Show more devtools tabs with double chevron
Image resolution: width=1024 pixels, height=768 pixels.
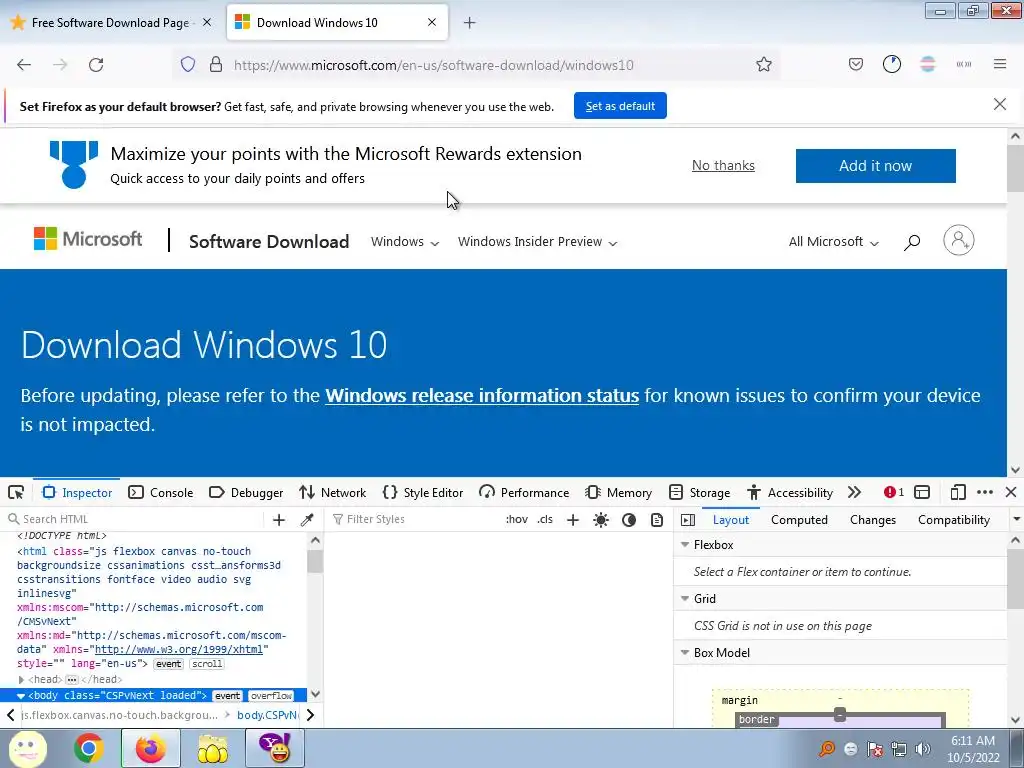tap(854, 492)
